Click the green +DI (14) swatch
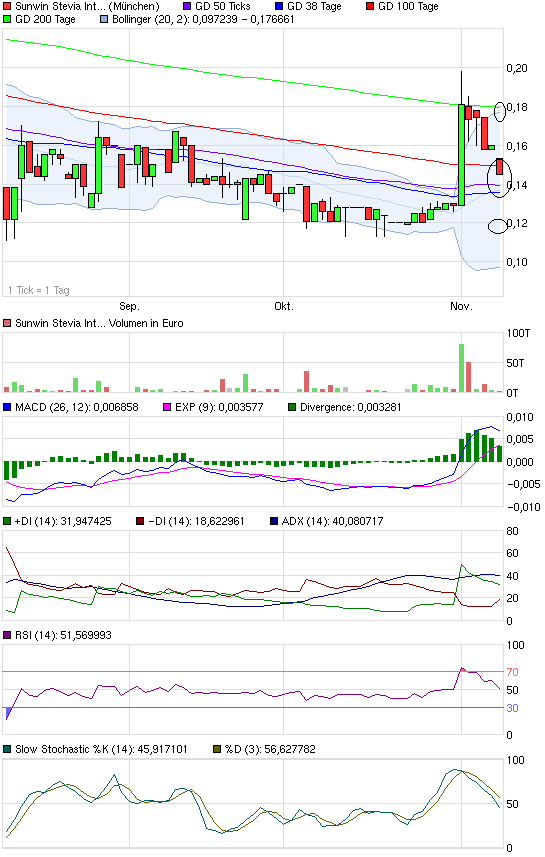 pyautogui.click(x=7, y=522)
